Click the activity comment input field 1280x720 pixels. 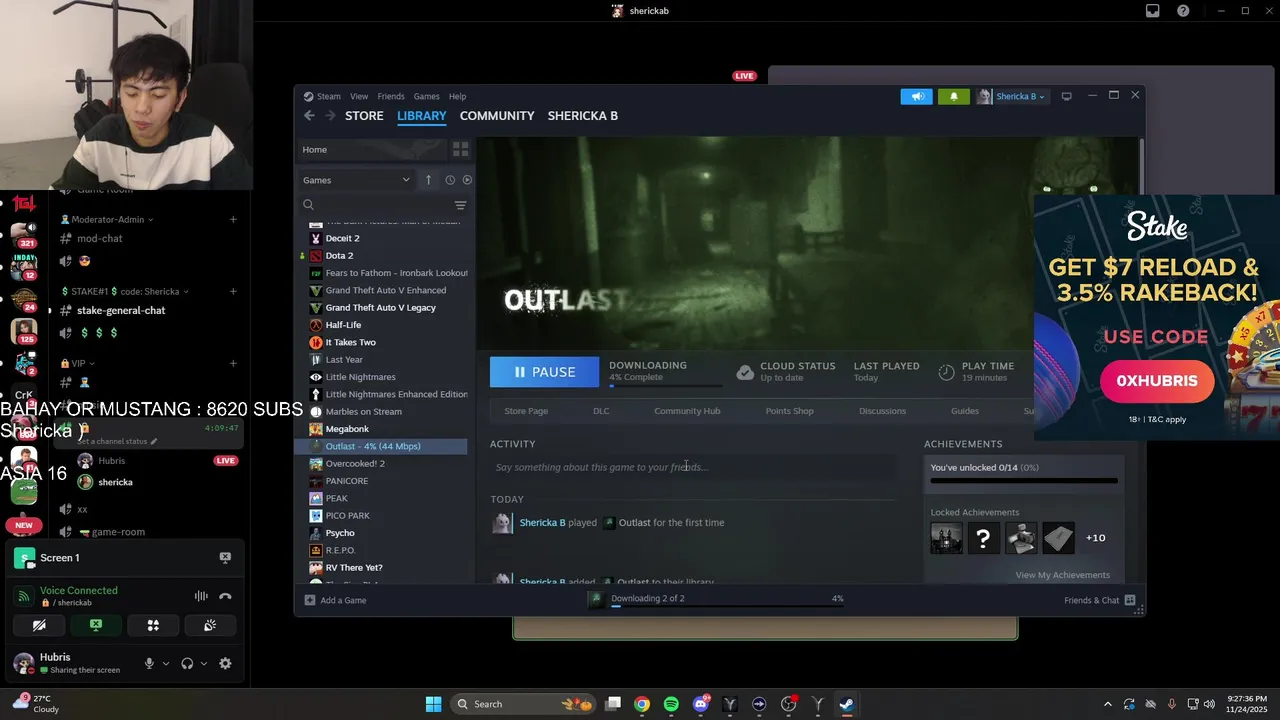[x=690, y=467]
